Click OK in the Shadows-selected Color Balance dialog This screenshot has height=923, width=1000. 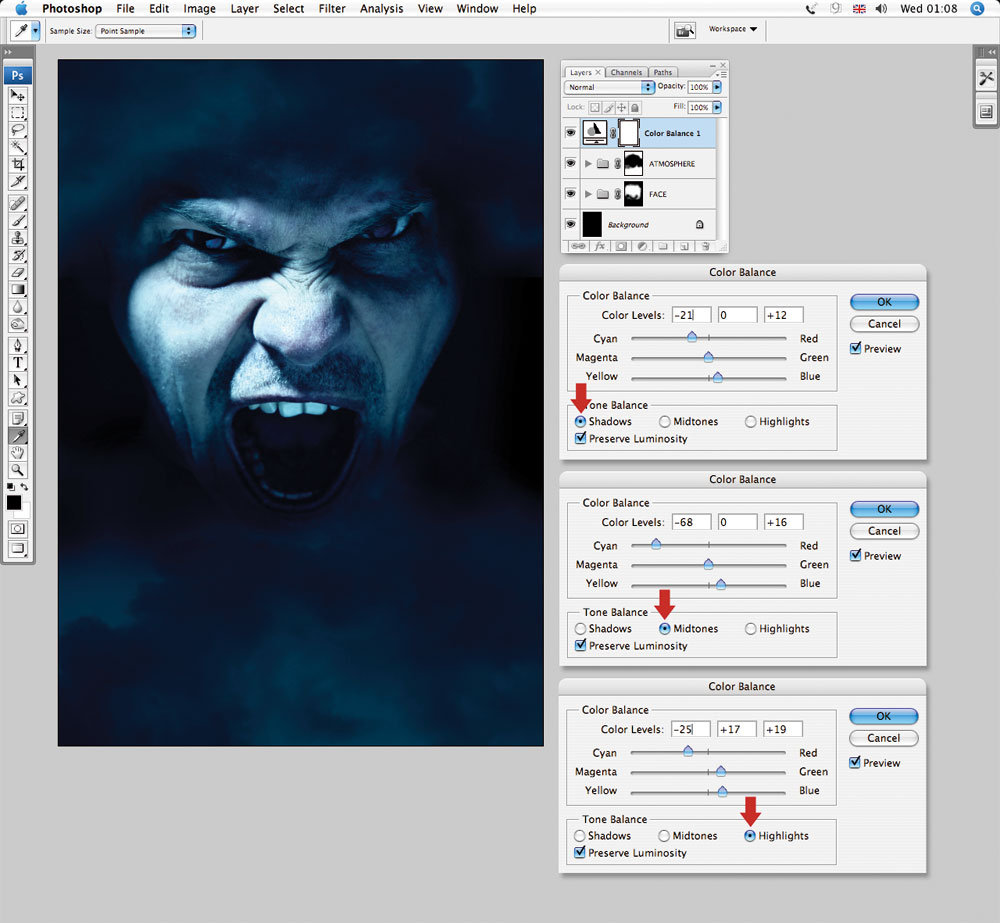[885, 302]
